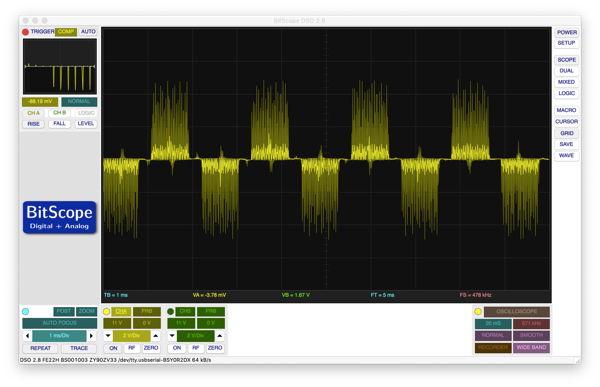Toggle channel B ON button

click(x=177, y=348)
